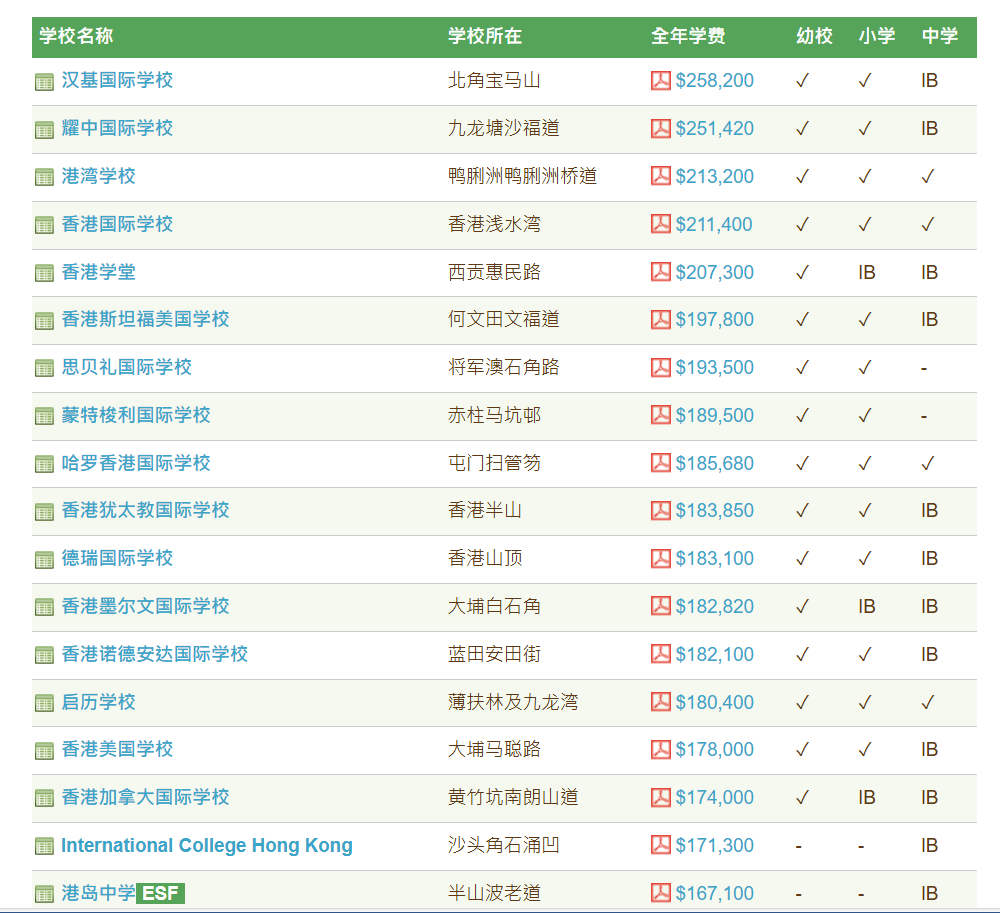
Task: Click the $180,400 tuition fee link
Action: pyautogui.click(x=714, y=702)
